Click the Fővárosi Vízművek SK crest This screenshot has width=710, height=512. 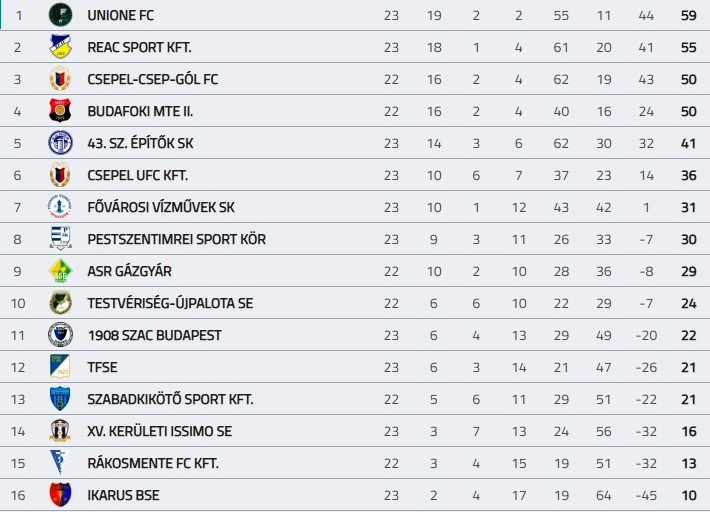(60, 207)
